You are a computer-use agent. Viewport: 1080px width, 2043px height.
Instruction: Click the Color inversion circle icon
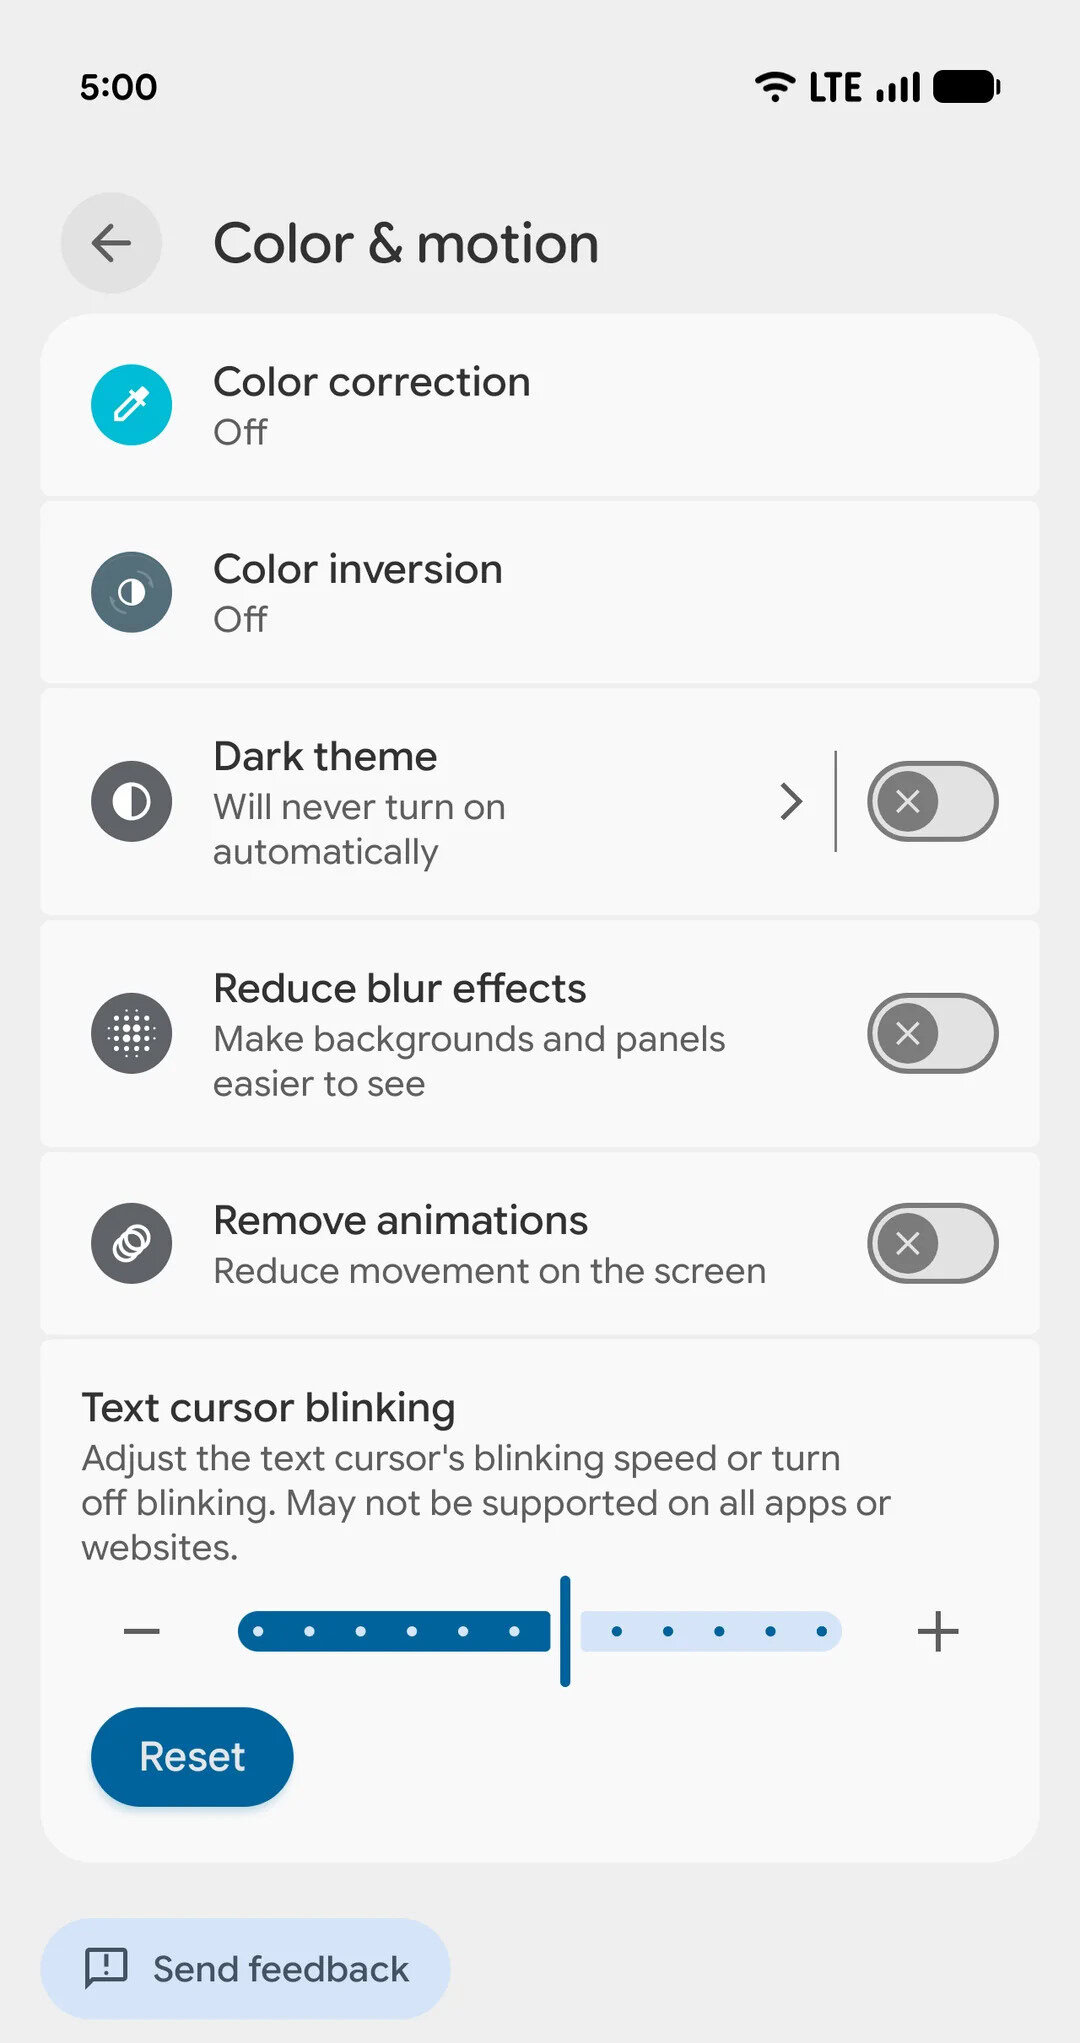(130, 591)
